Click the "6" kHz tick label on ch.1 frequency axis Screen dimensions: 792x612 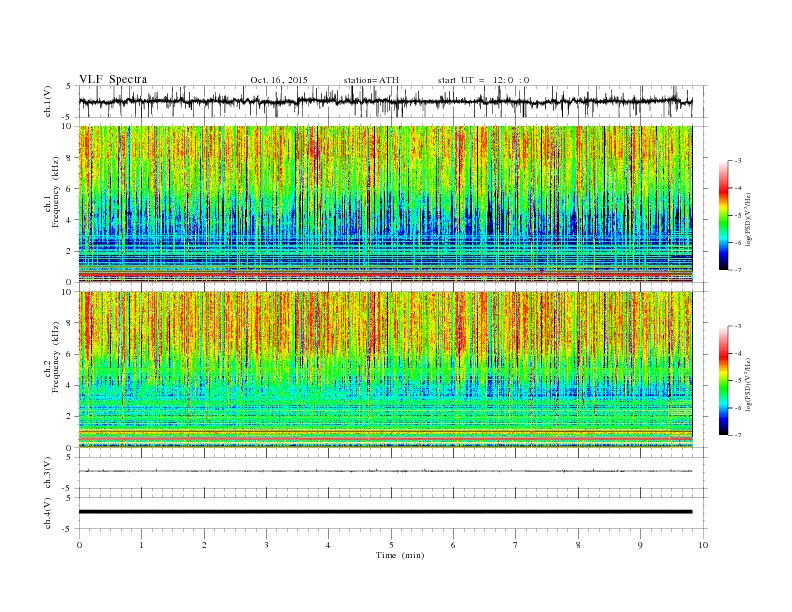[x=69, y=189]
